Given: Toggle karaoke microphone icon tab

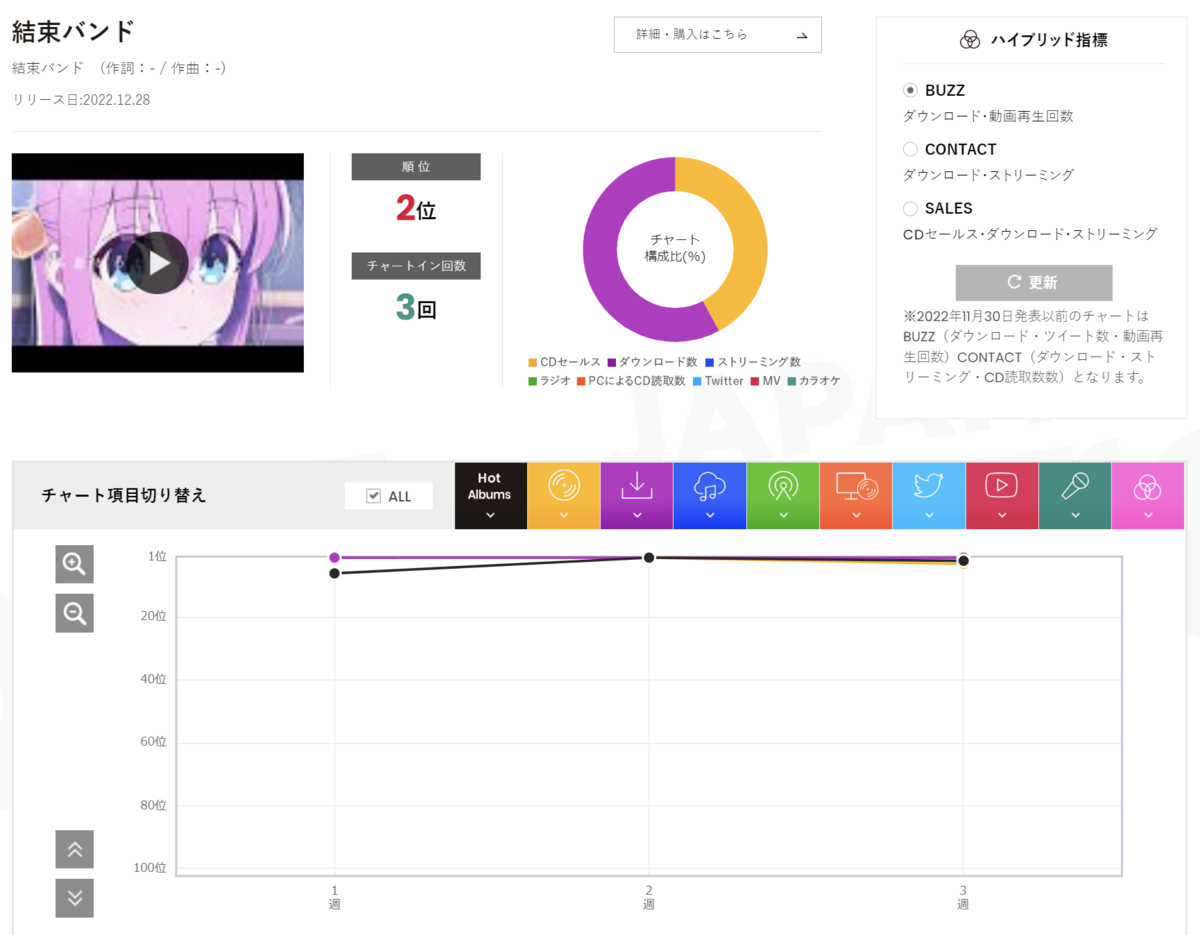Looking at the screenshot, I should click(1075, 496).
